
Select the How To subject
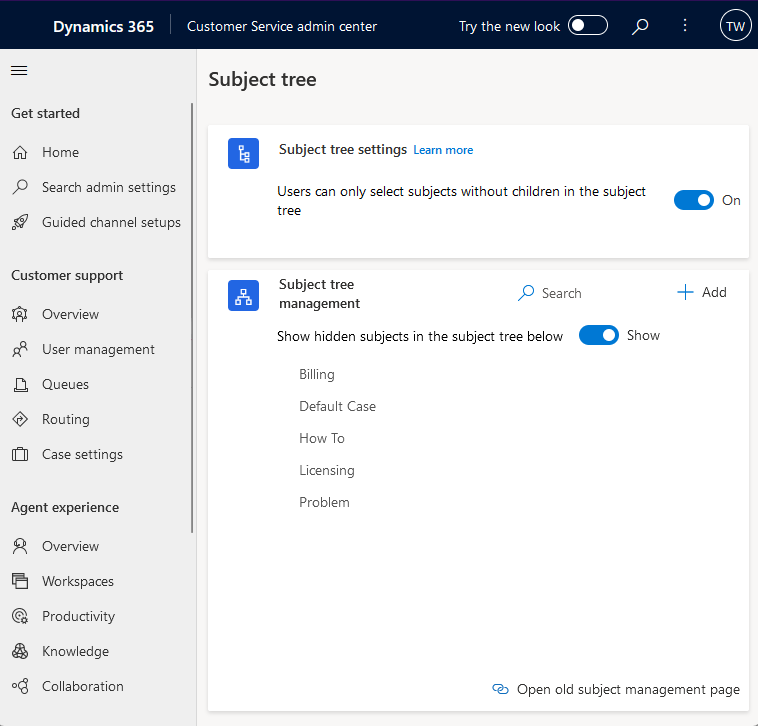coord(322,438)
